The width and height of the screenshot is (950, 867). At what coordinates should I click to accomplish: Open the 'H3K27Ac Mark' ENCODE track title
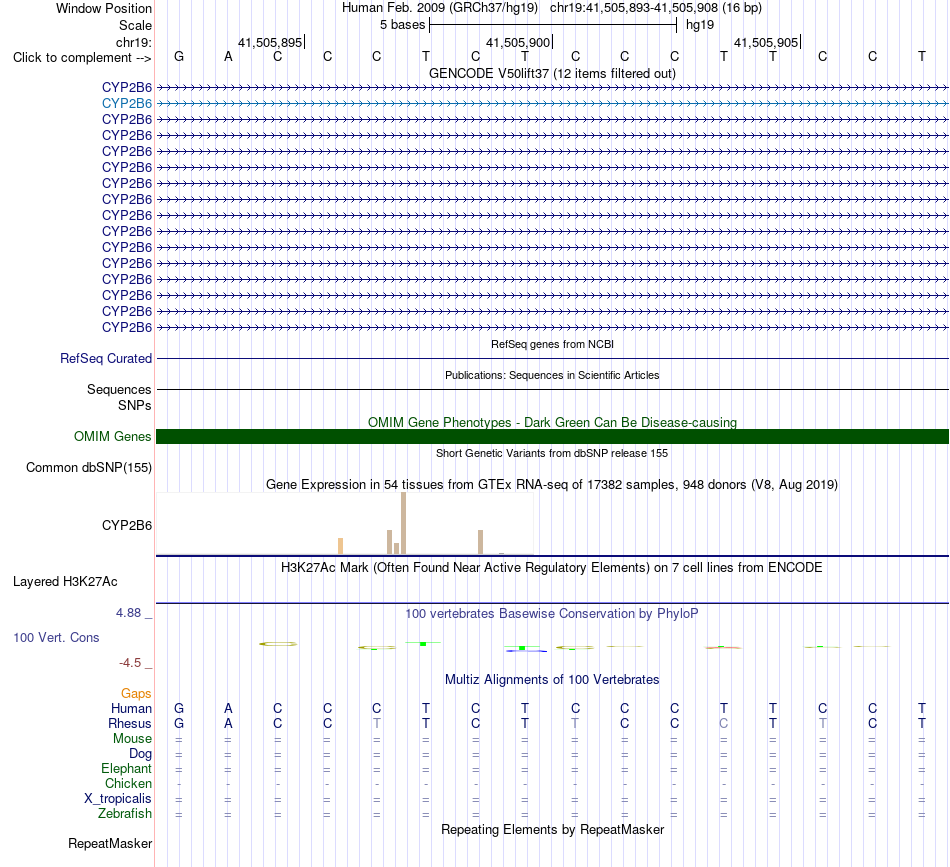click(x=552, y=568)
